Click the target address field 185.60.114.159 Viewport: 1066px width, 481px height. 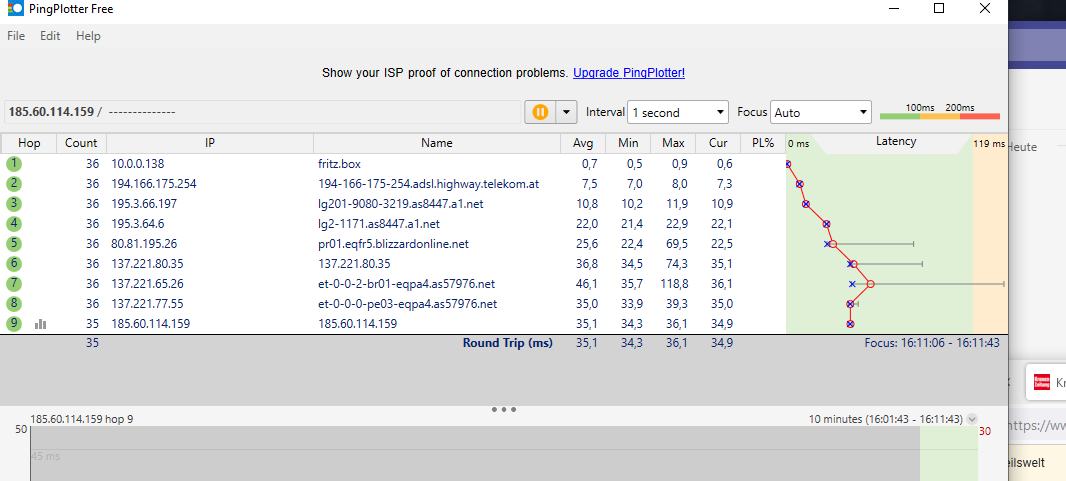[262, 112]
